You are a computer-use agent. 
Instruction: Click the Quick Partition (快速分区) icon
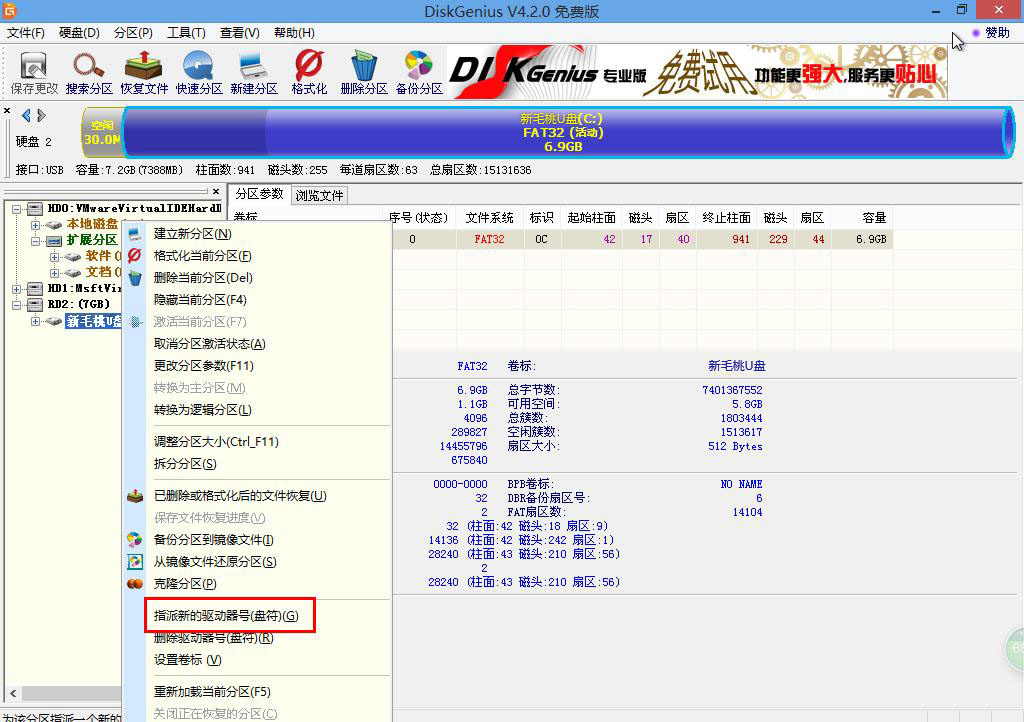click(199, 72)
